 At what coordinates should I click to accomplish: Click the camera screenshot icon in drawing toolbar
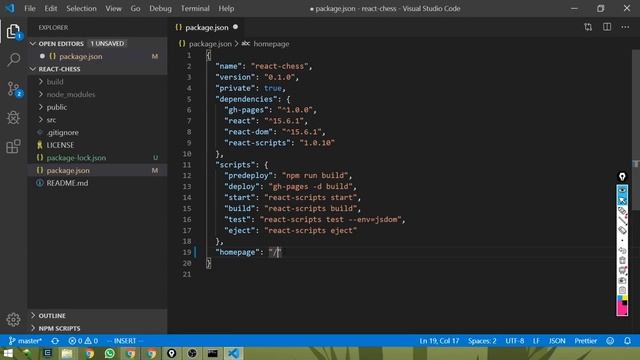[622, 280]
